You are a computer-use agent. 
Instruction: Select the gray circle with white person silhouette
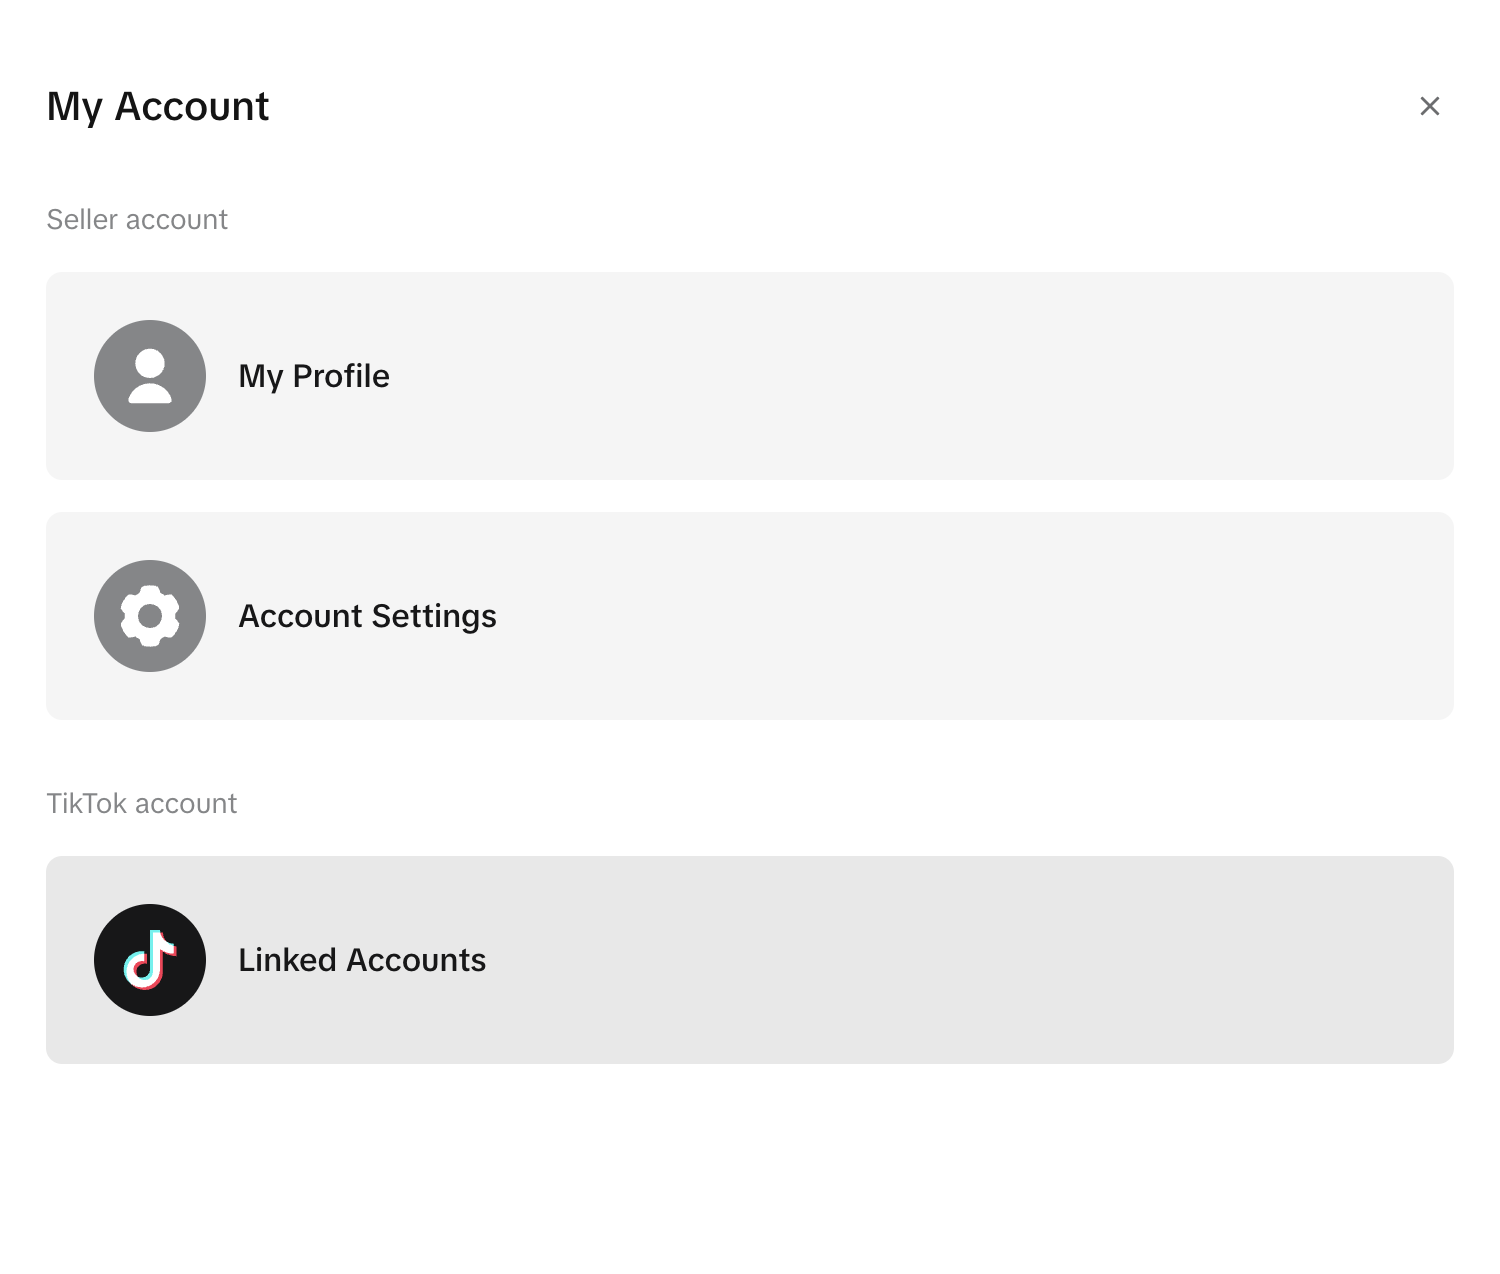pyautogui.click(x=150, y=376)
